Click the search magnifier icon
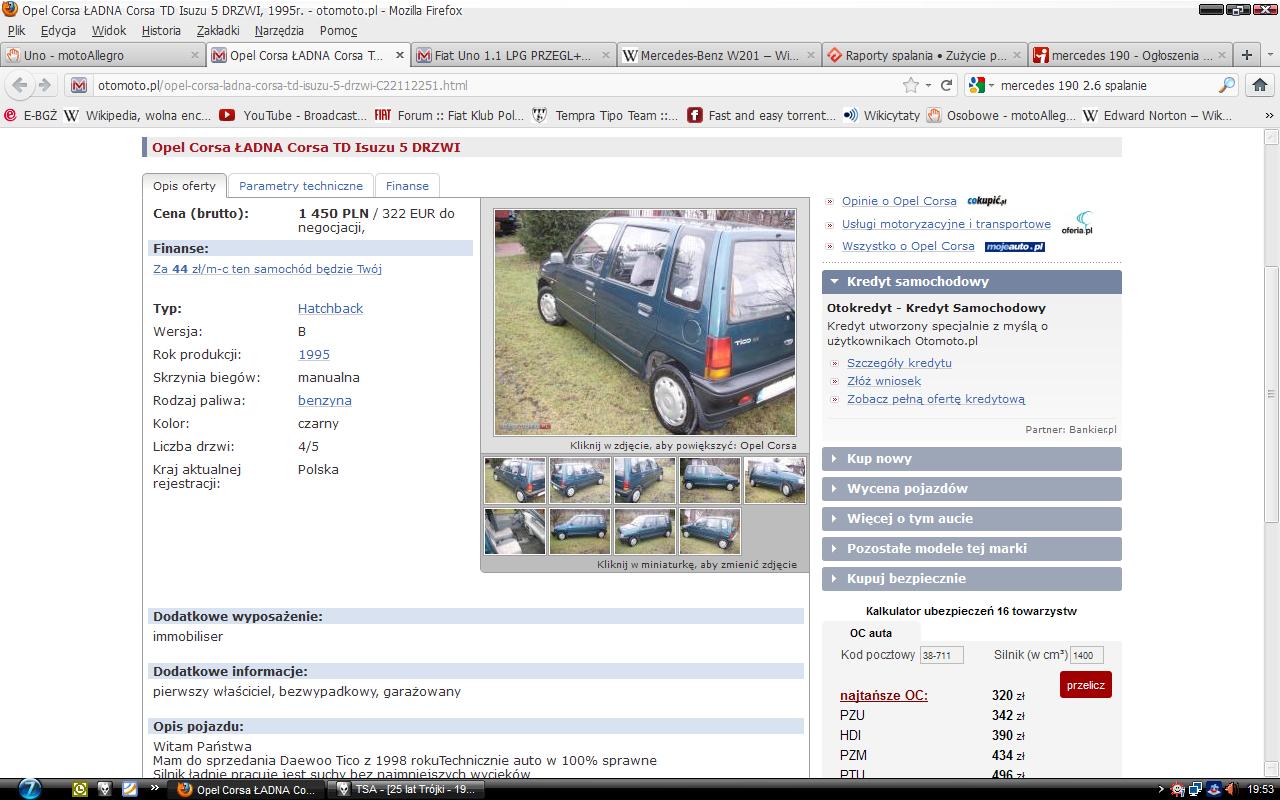This screenshot has height=800, width=1280. pyautogui.click(x=1226, y=85)
